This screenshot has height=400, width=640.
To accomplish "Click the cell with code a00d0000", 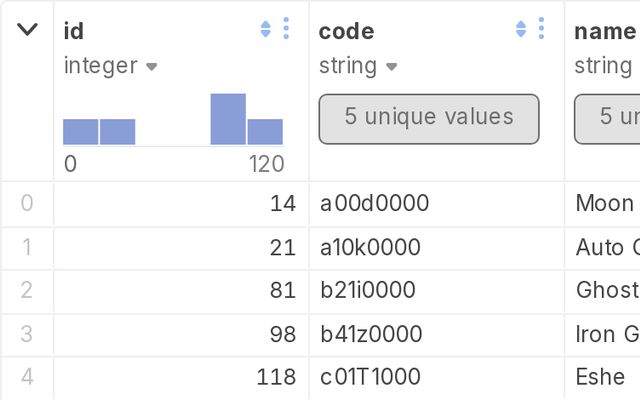I will [x=374, y=204].
